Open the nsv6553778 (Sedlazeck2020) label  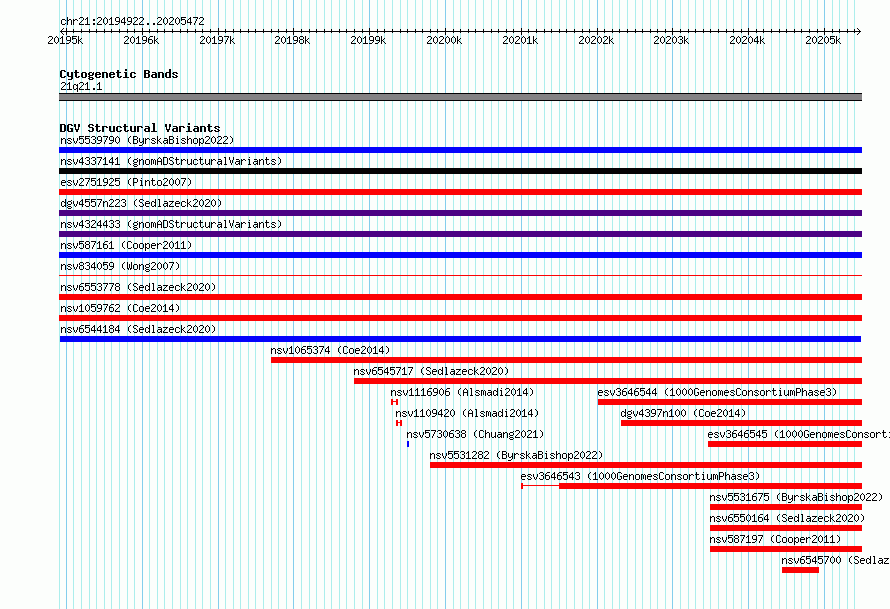tap(138, 287)
